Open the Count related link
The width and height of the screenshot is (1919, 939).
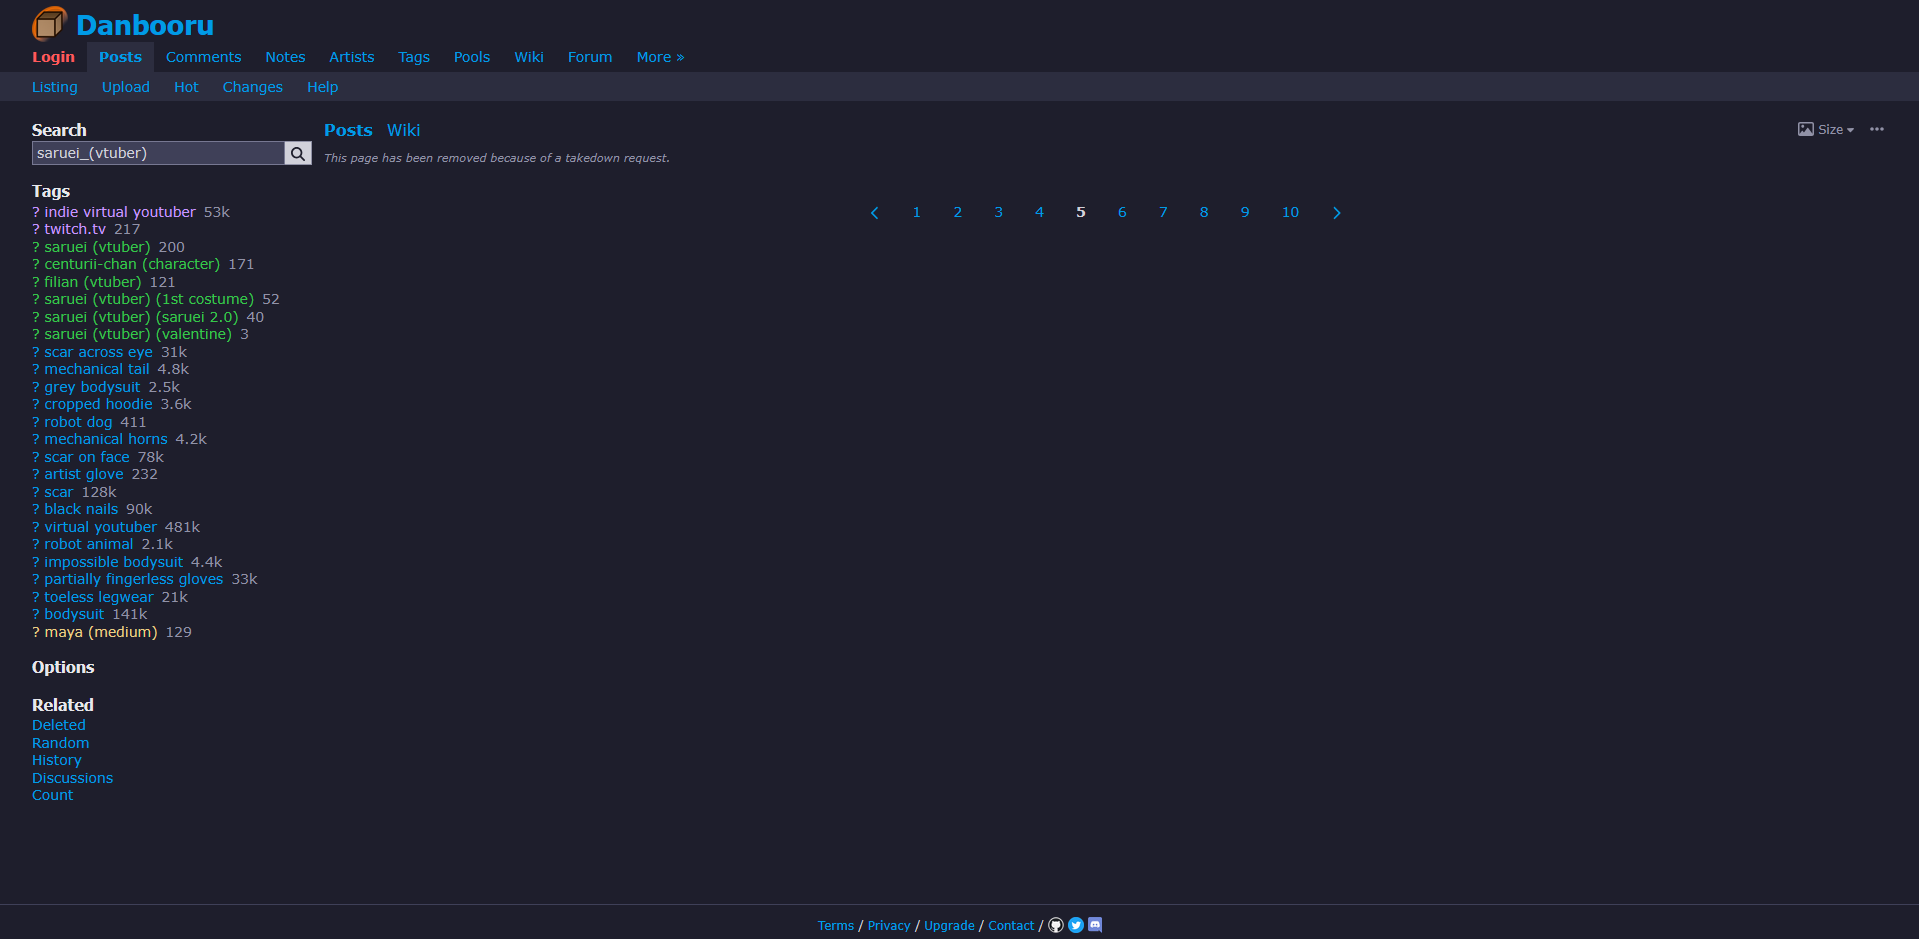[x=52, y=795]
